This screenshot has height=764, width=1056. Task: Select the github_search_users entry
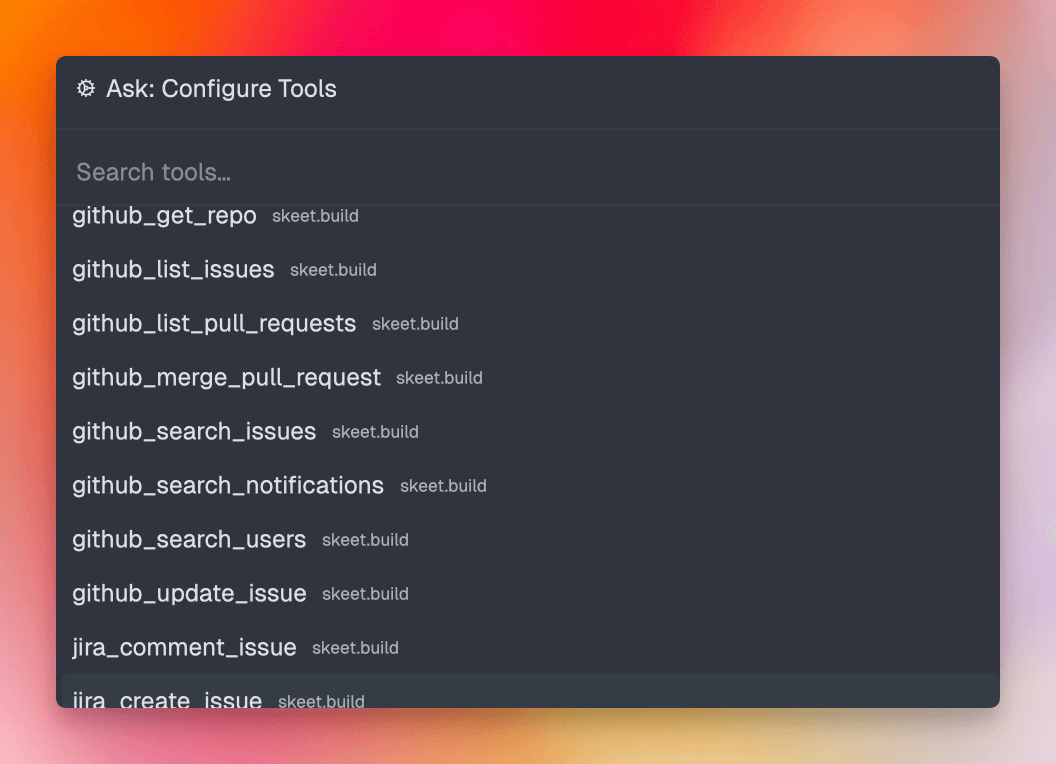[530, 539]
